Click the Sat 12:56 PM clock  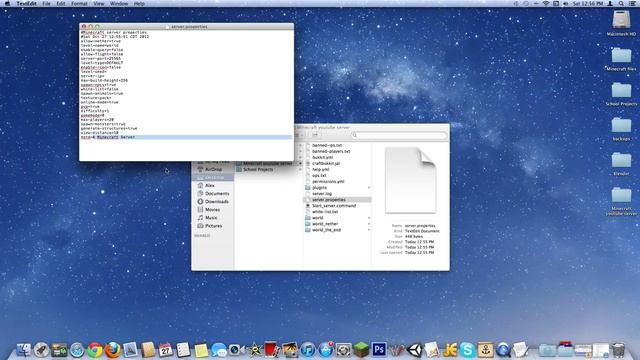point(588,3)
